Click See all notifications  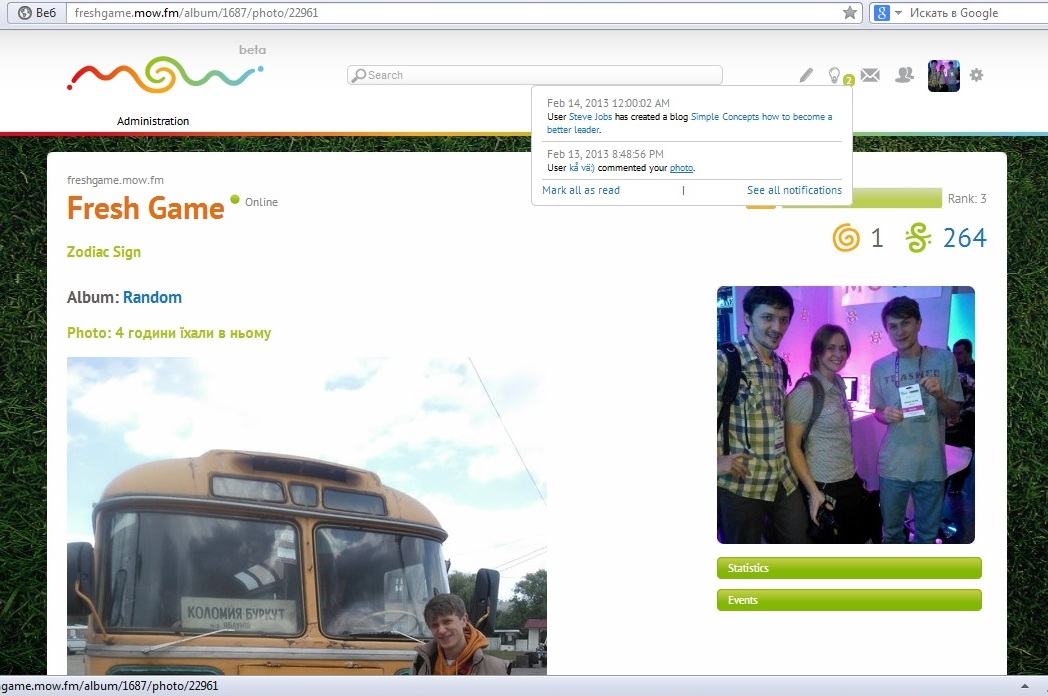click(x=794, y=190)
